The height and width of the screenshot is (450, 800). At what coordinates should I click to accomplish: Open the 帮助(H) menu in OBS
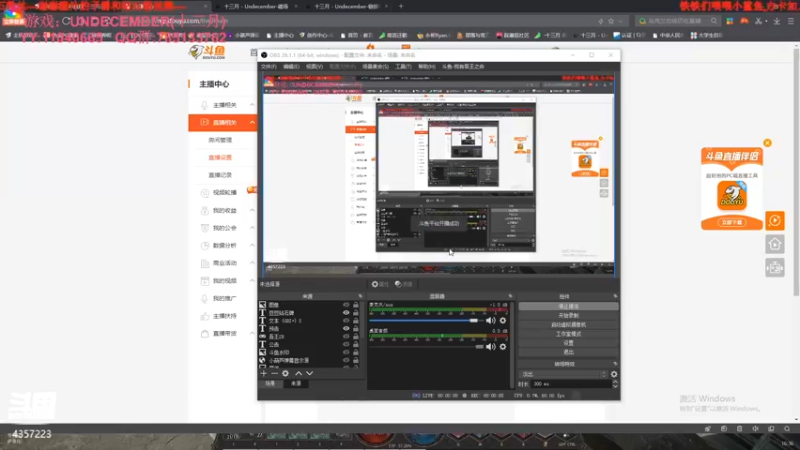click(427, 66)
